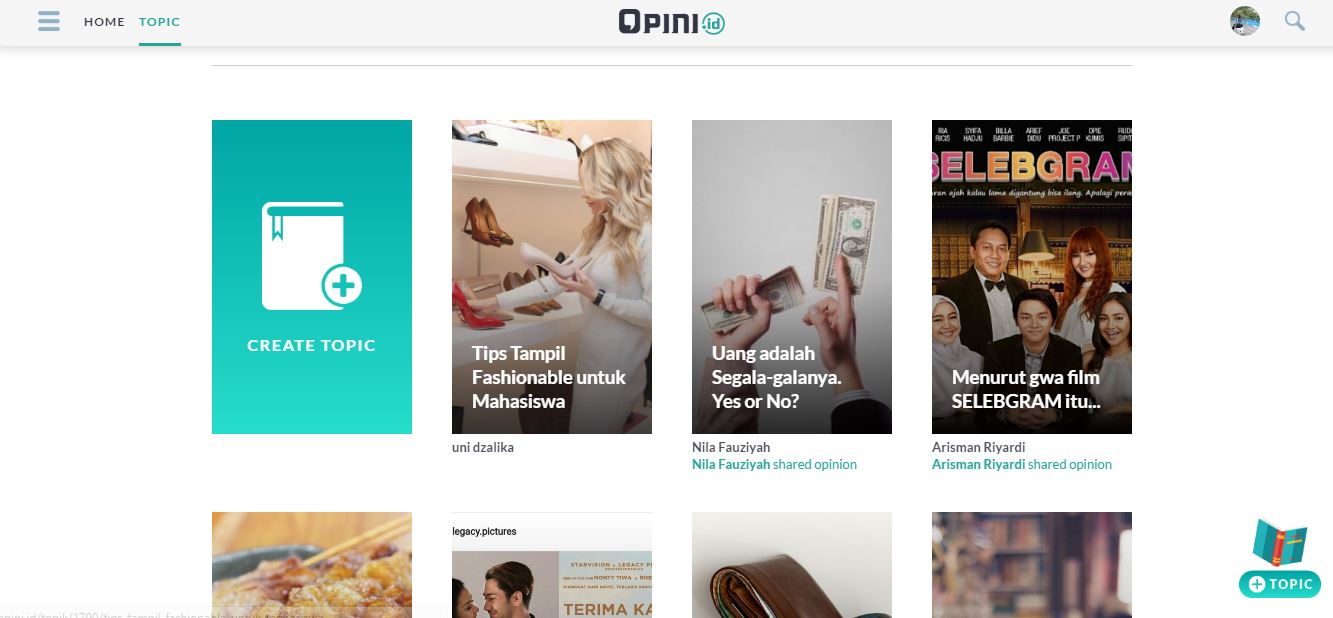The width and height of the screenshot is (1333, 618).
Task: Click the CREATE TOPIC card
Action: (312, 277)
